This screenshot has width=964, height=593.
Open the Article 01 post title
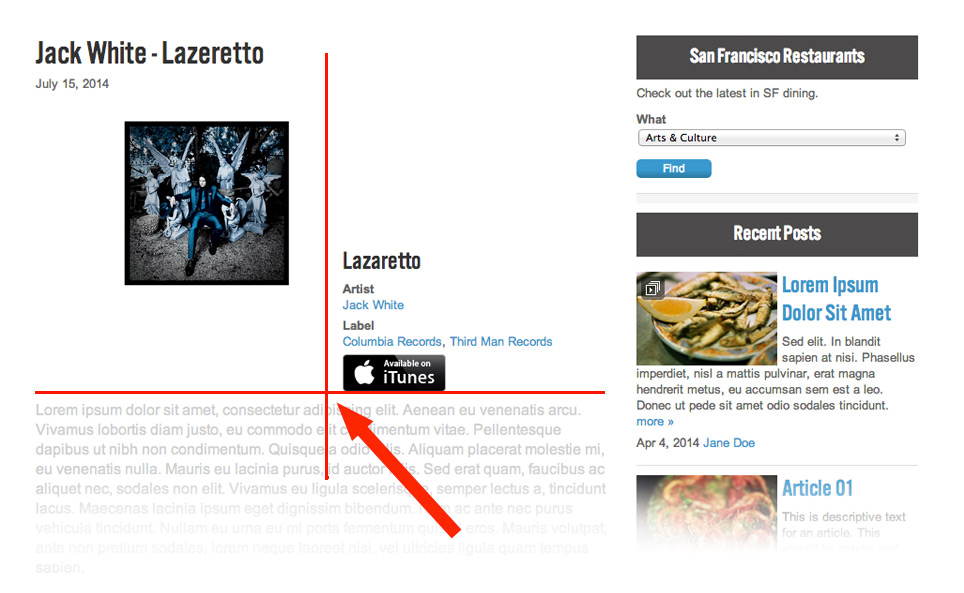pos(818,489)
